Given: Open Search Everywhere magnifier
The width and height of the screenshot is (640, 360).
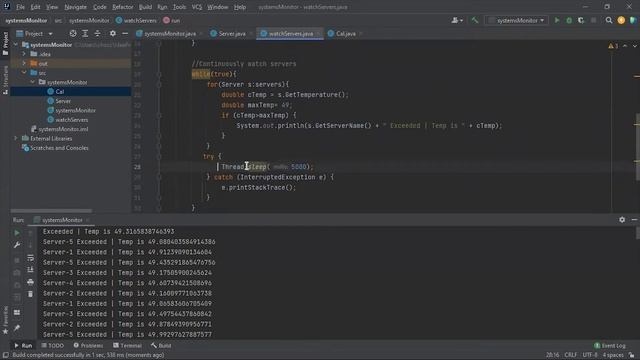Looking at the screenshot, I should click(x=609, y=20).
